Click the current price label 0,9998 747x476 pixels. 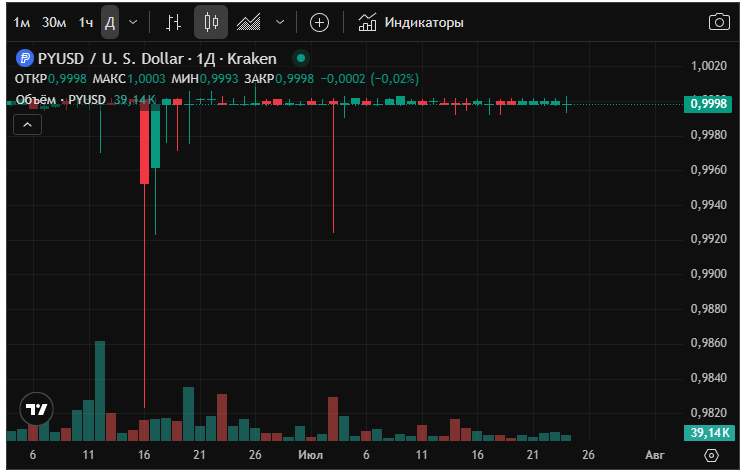pos(708,104)
